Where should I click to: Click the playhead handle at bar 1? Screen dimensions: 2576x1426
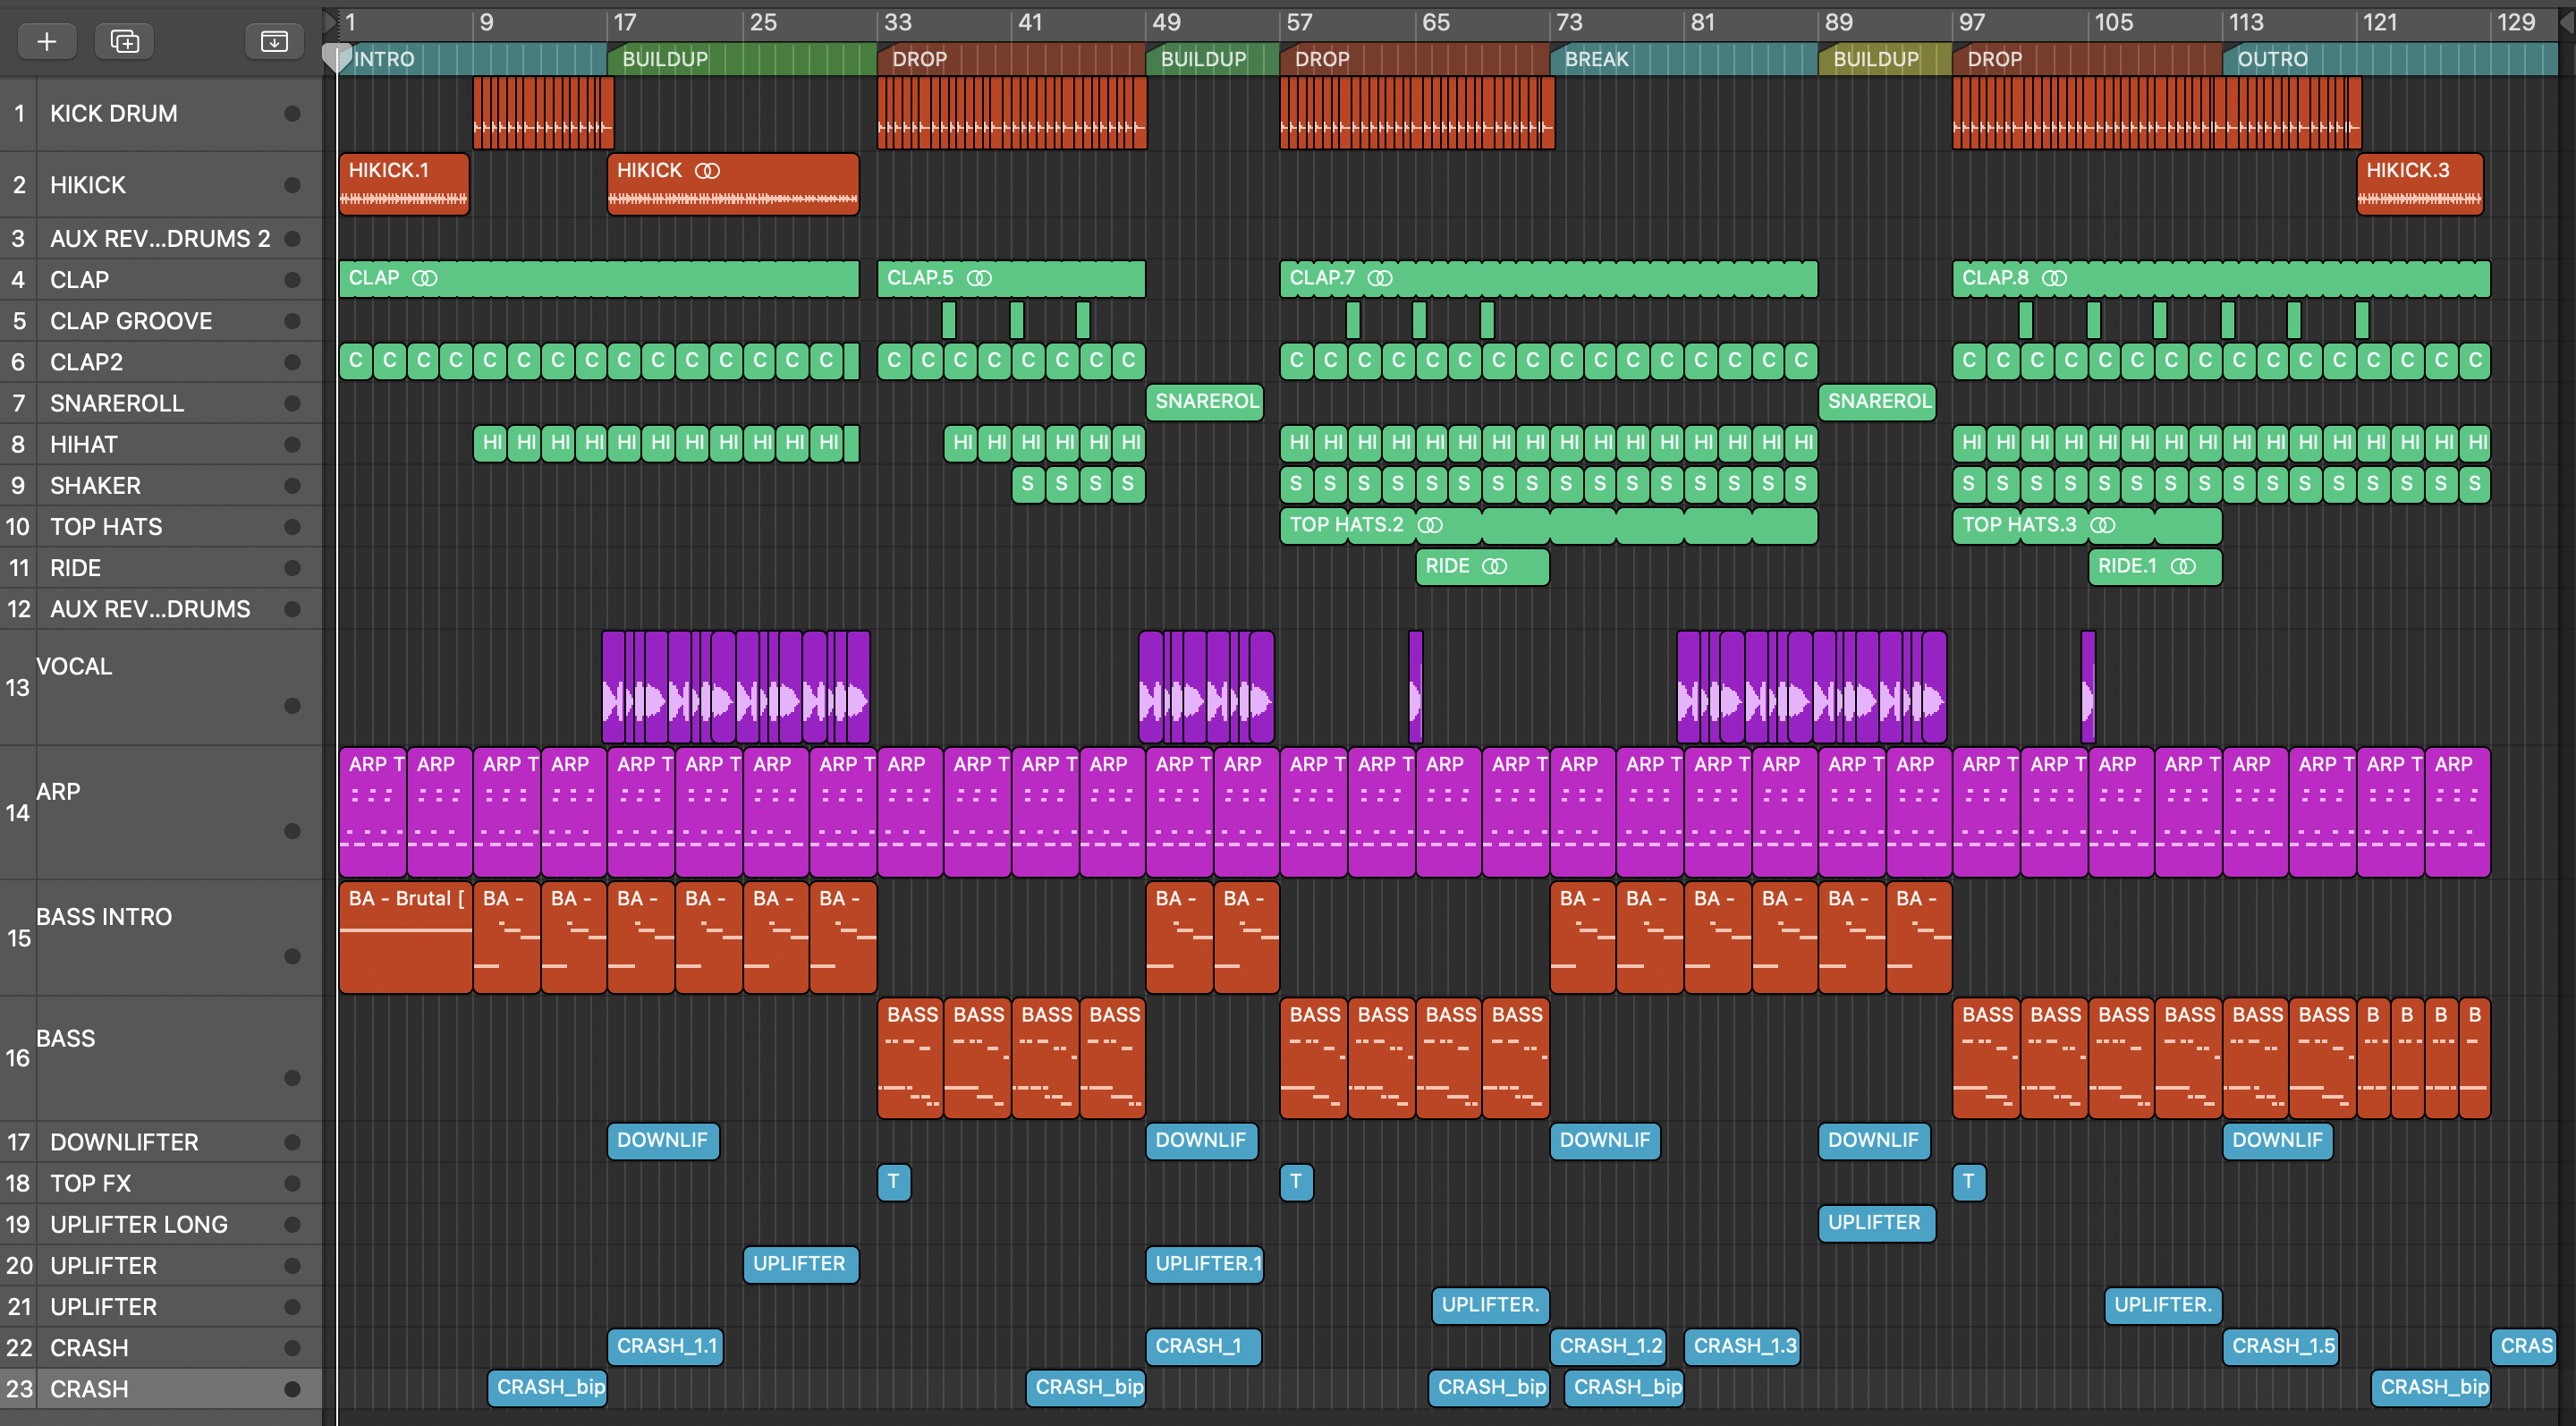pyautogui.click(x=337, y=58)
